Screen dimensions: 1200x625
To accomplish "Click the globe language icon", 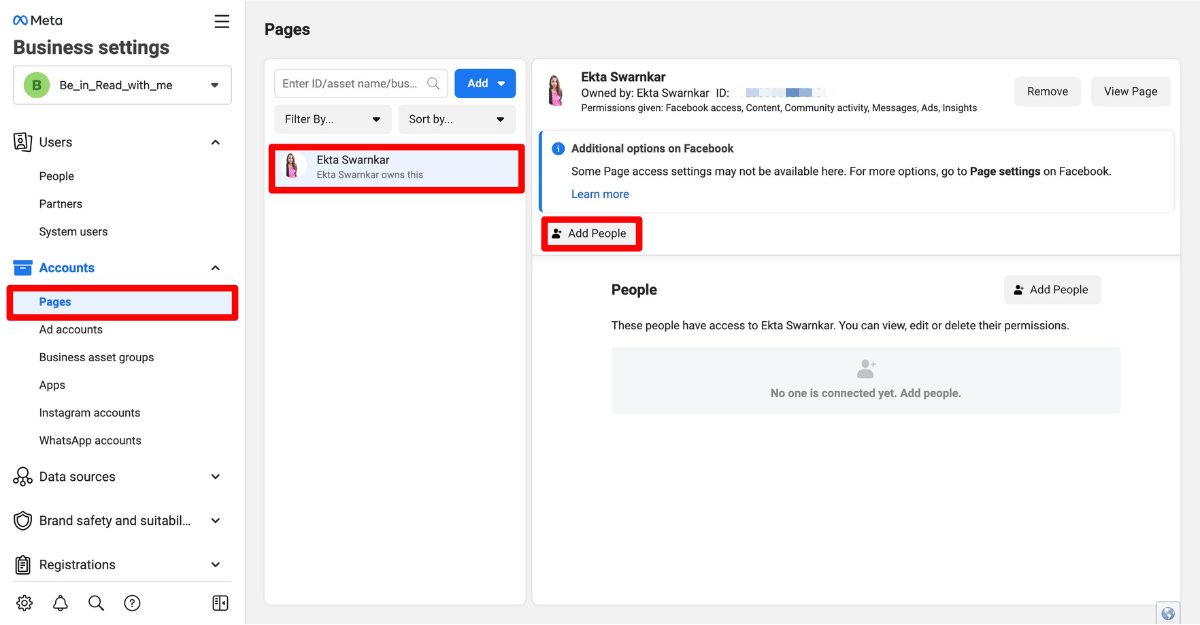I will coord(1167,612).
